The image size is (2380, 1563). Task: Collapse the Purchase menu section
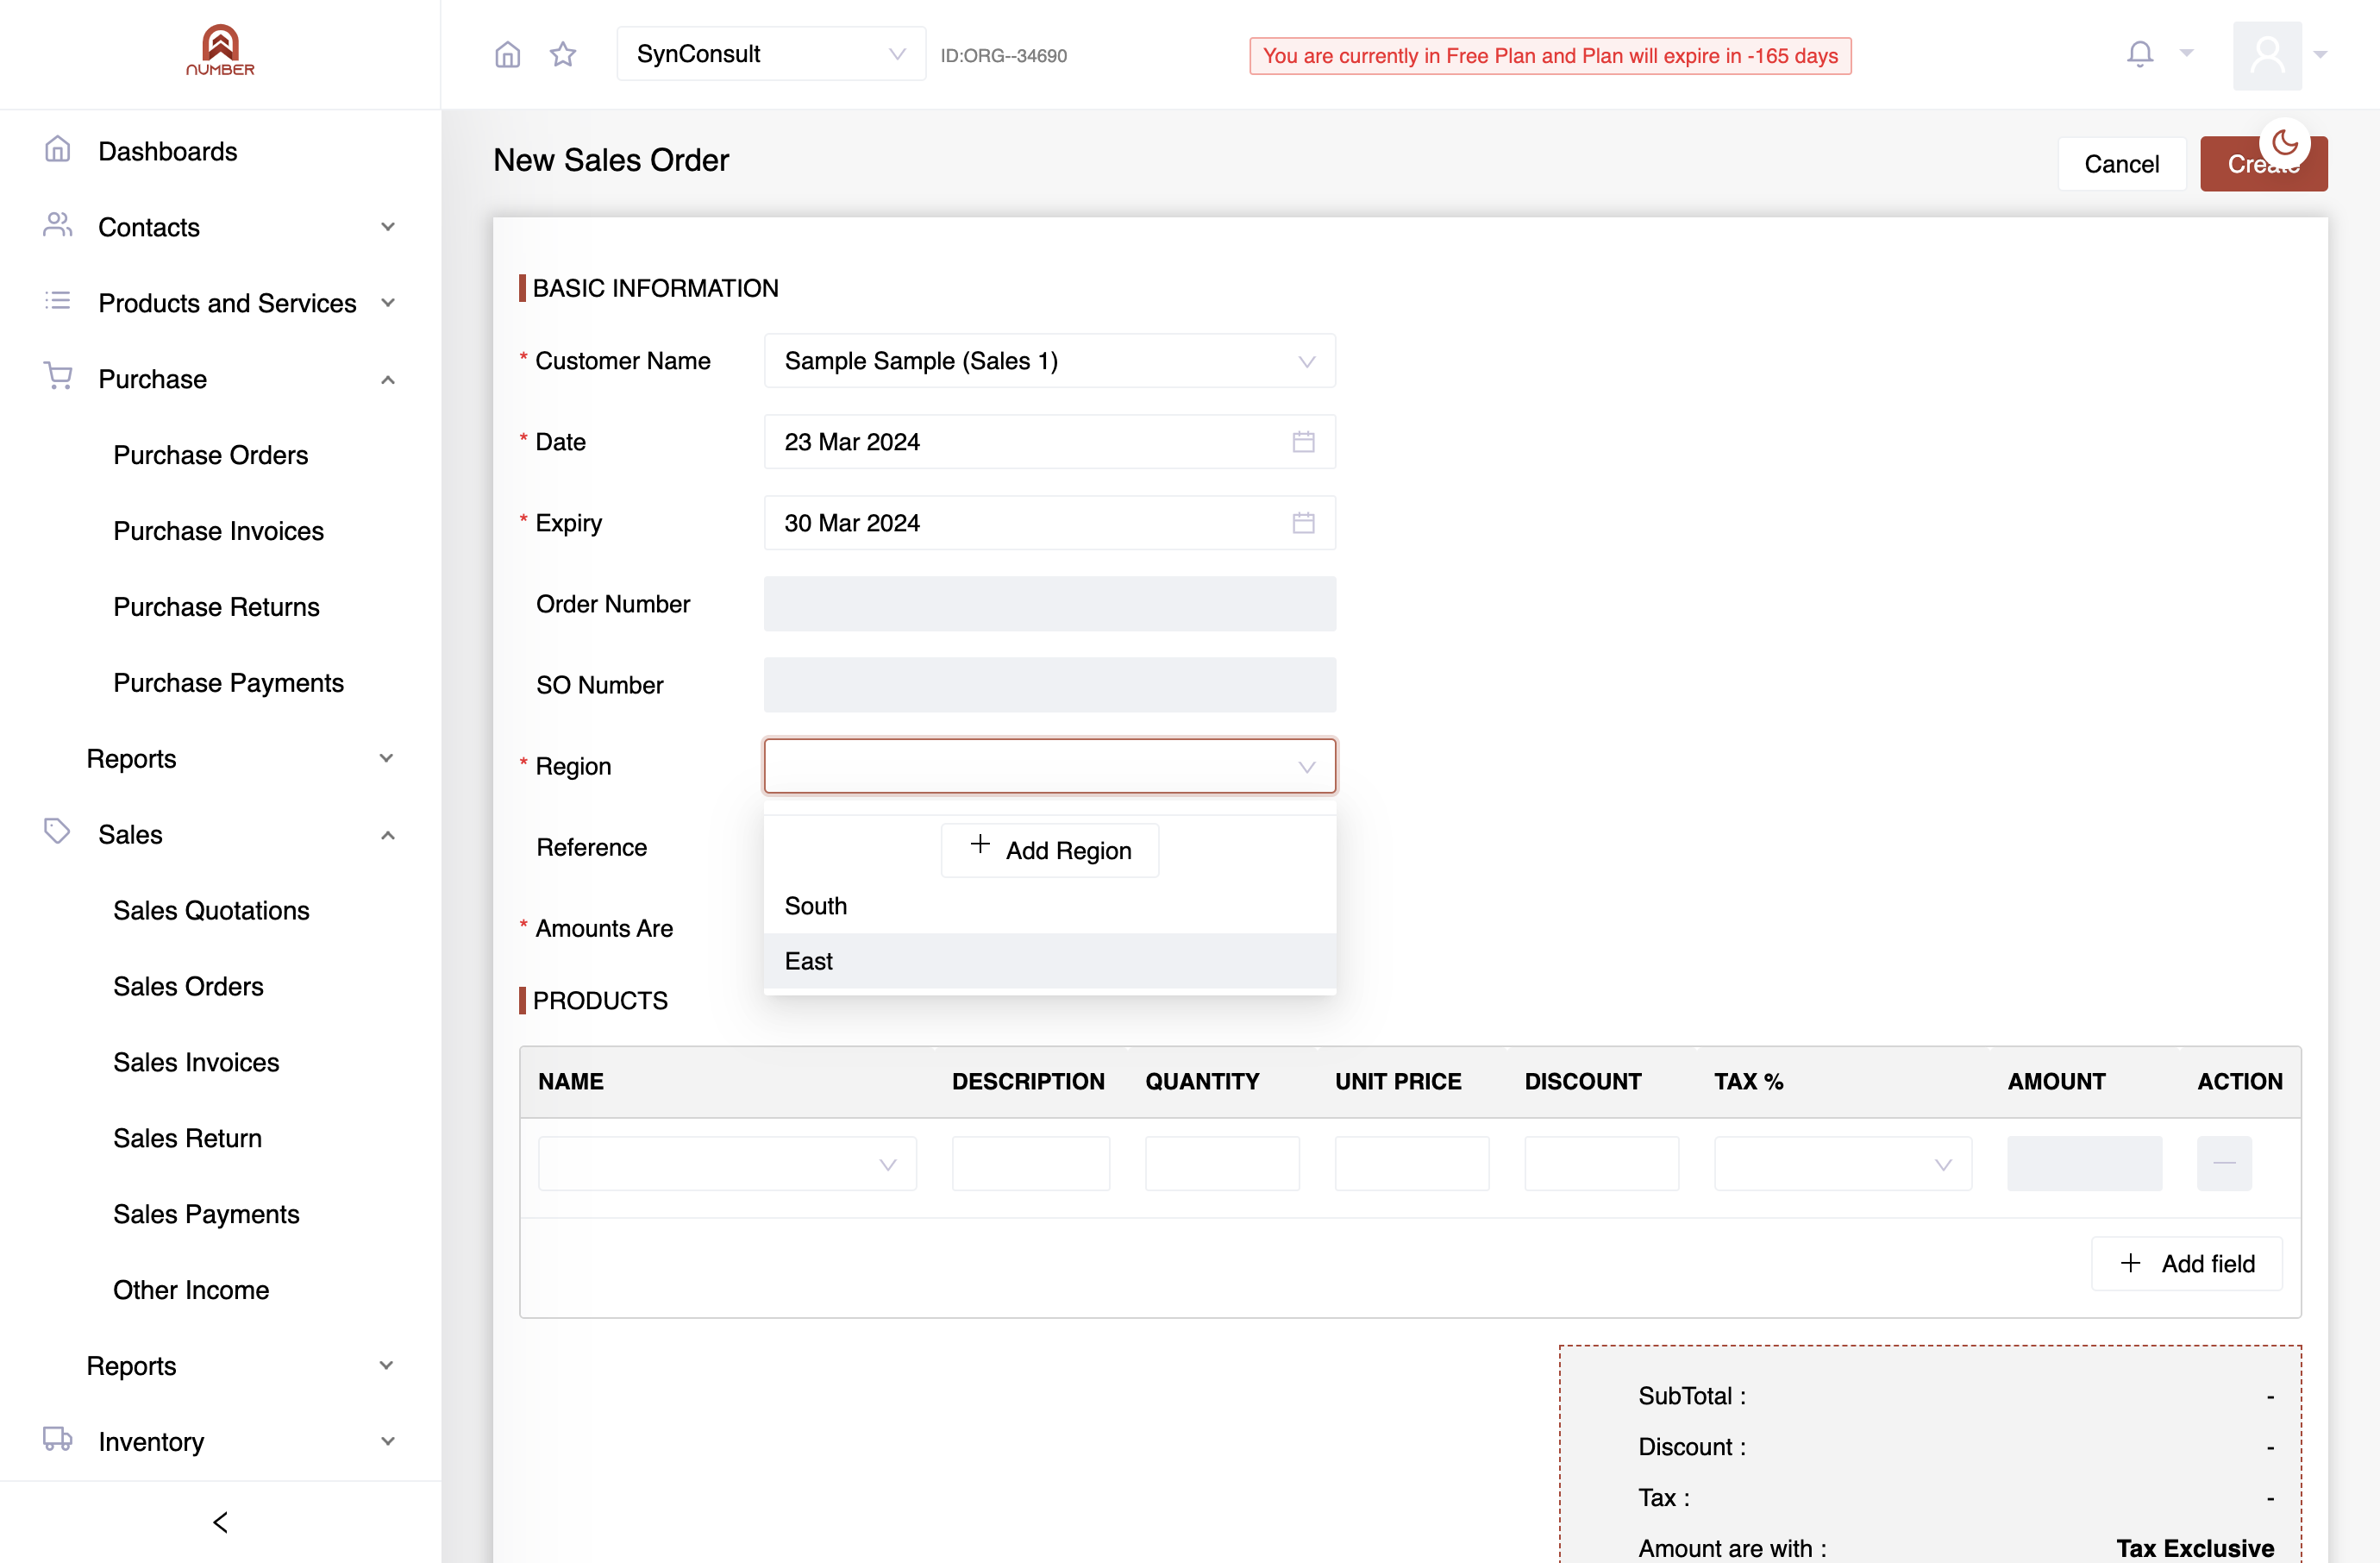click(388, 380)
